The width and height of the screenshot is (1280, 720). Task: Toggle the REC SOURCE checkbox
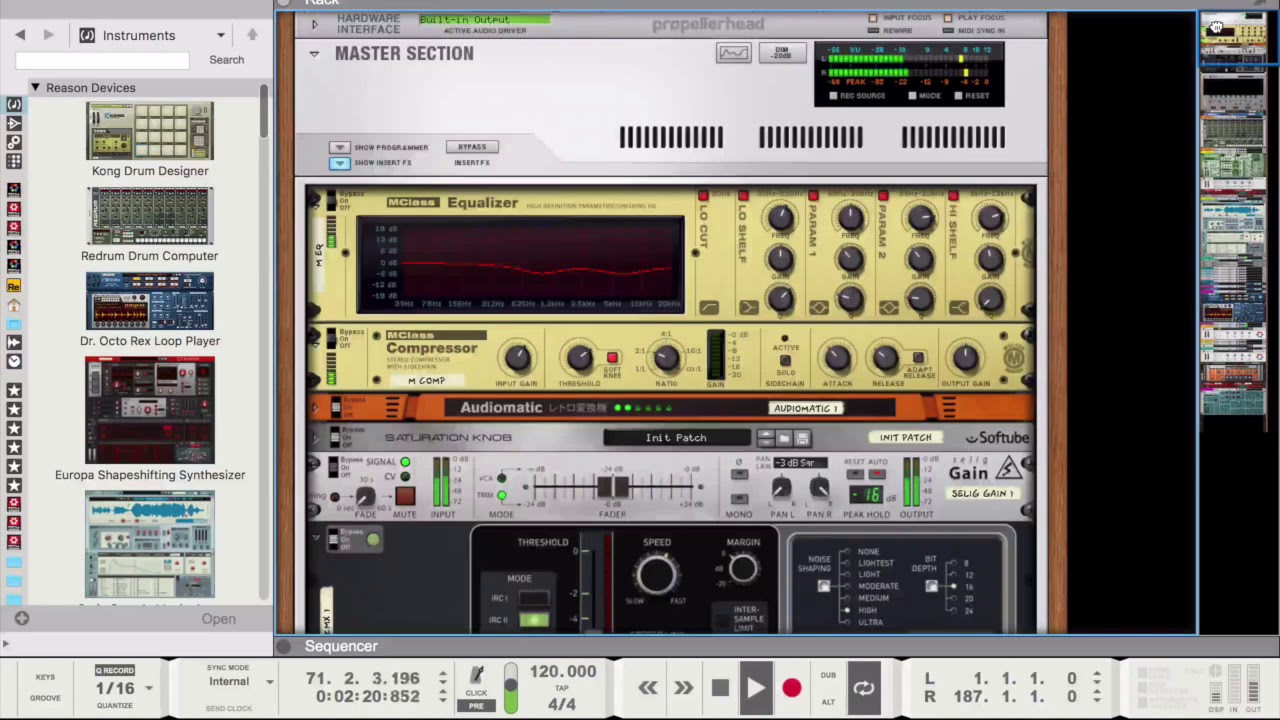[832, 96]
